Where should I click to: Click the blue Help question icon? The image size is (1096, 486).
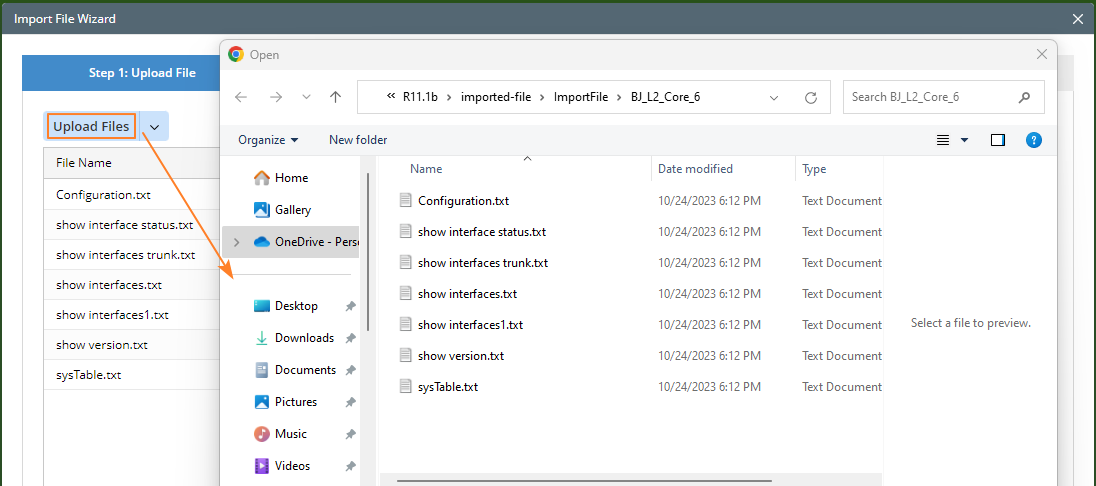tap(1034, 140)
